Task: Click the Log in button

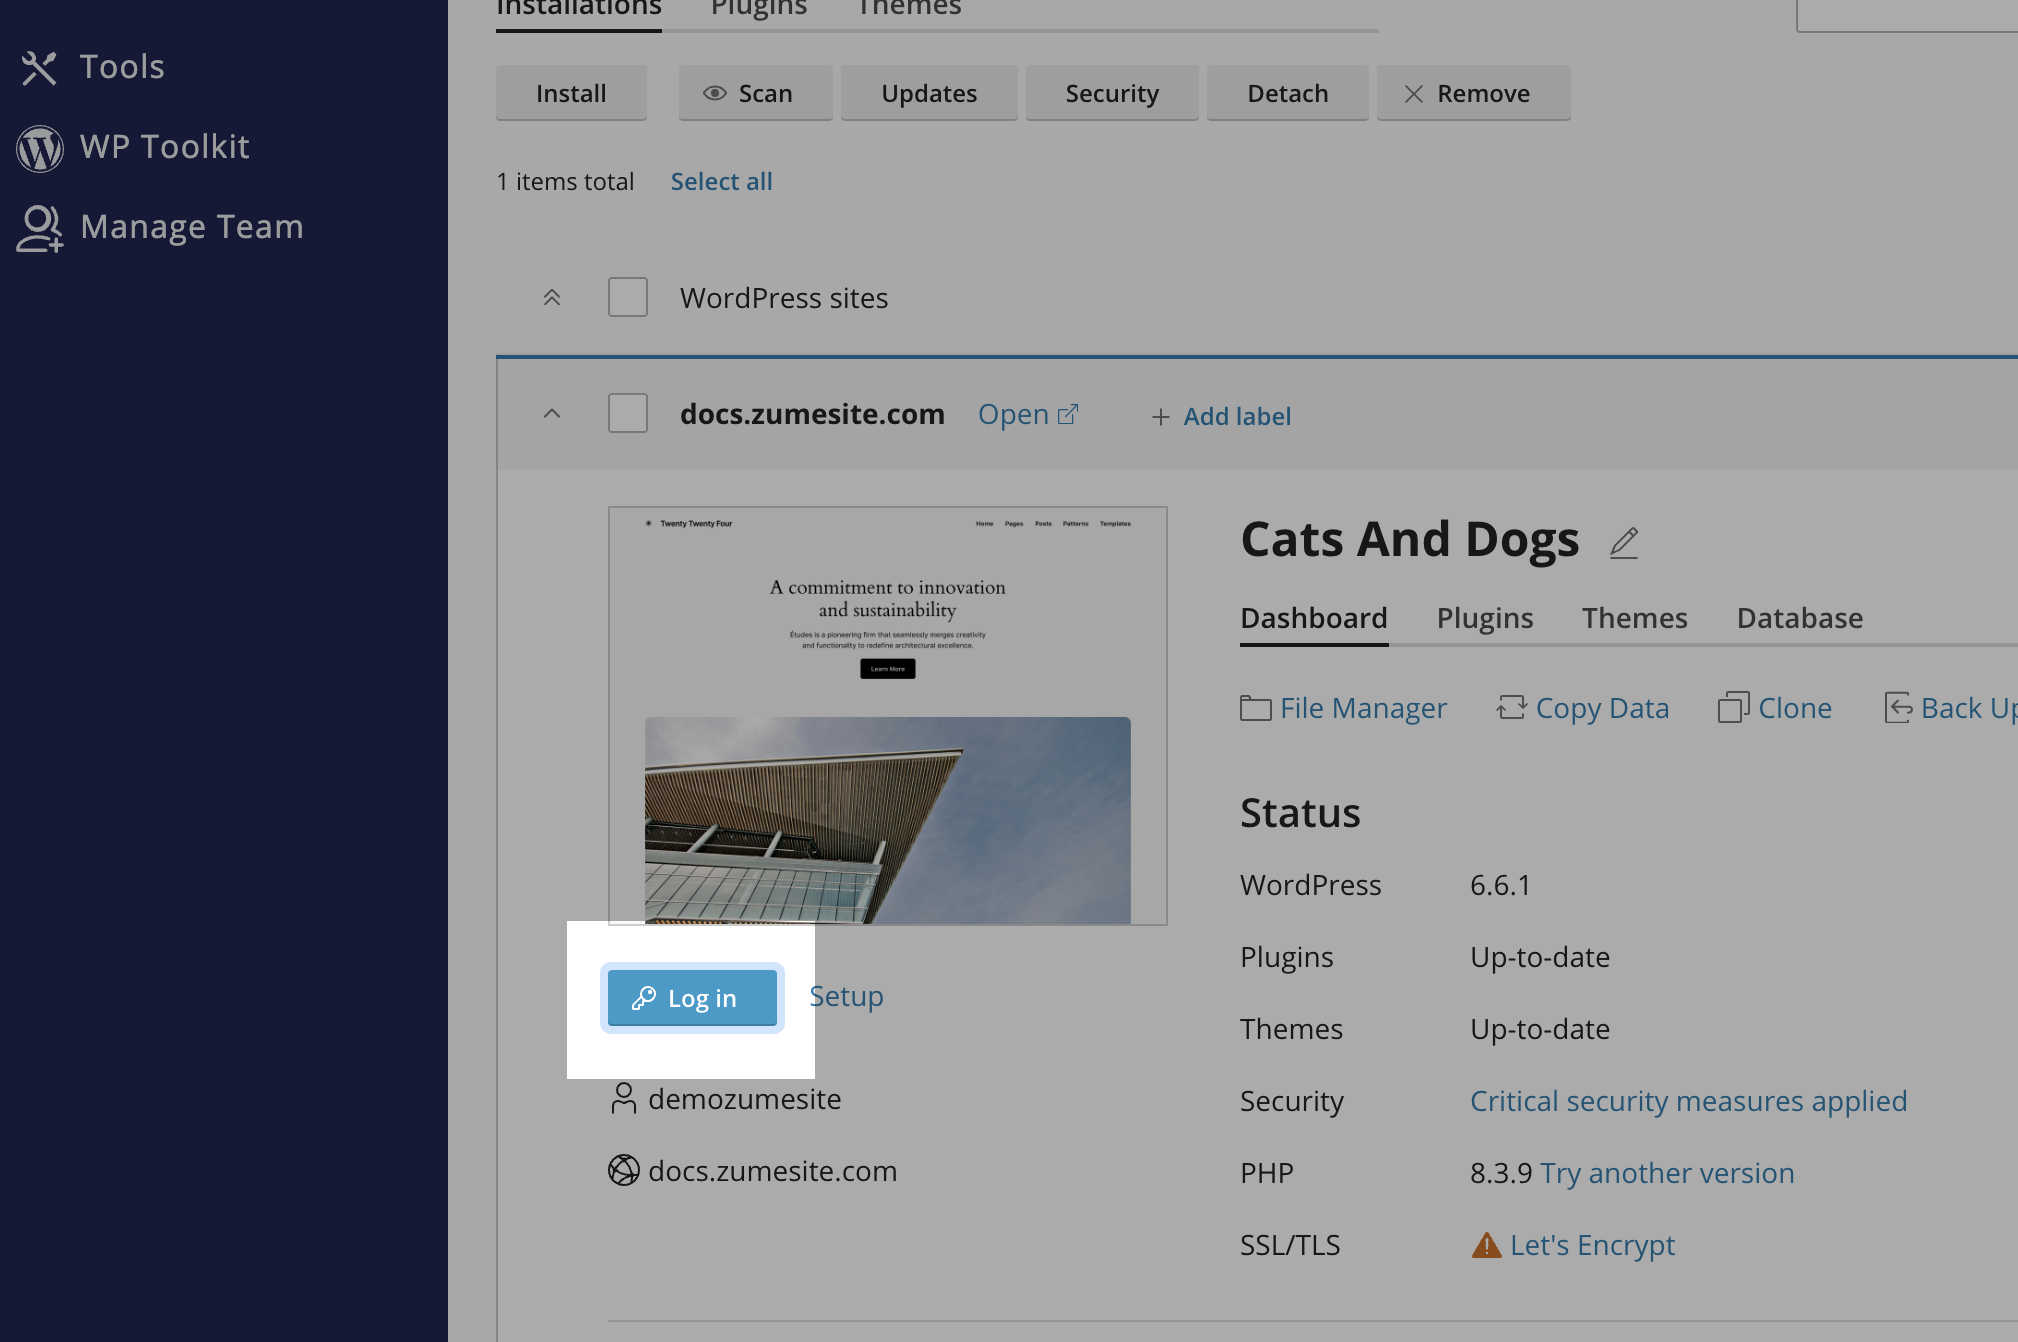Action: [x=693, y=996]
